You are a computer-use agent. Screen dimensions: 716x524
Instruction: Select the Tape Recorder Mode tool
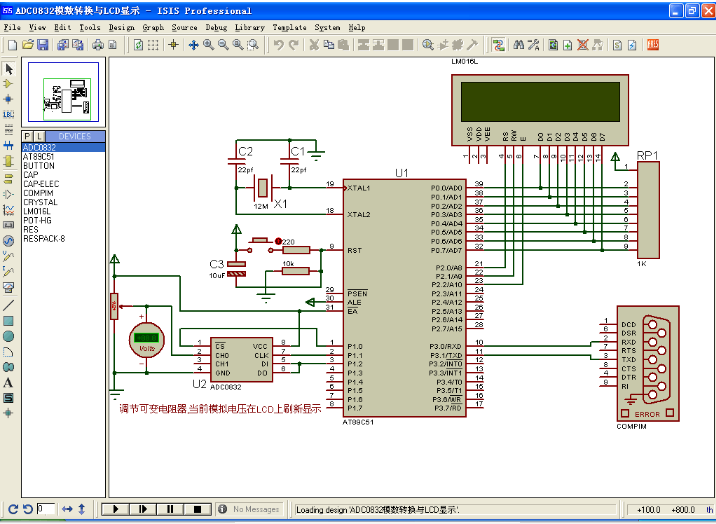coord(8,225)
